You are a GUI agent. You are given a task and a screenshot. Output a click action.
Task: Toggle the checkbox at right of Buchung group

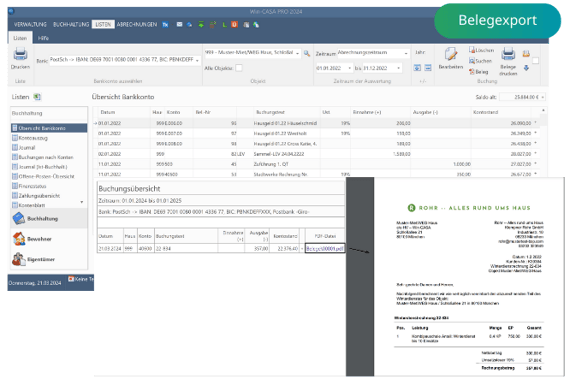(535, 61)
